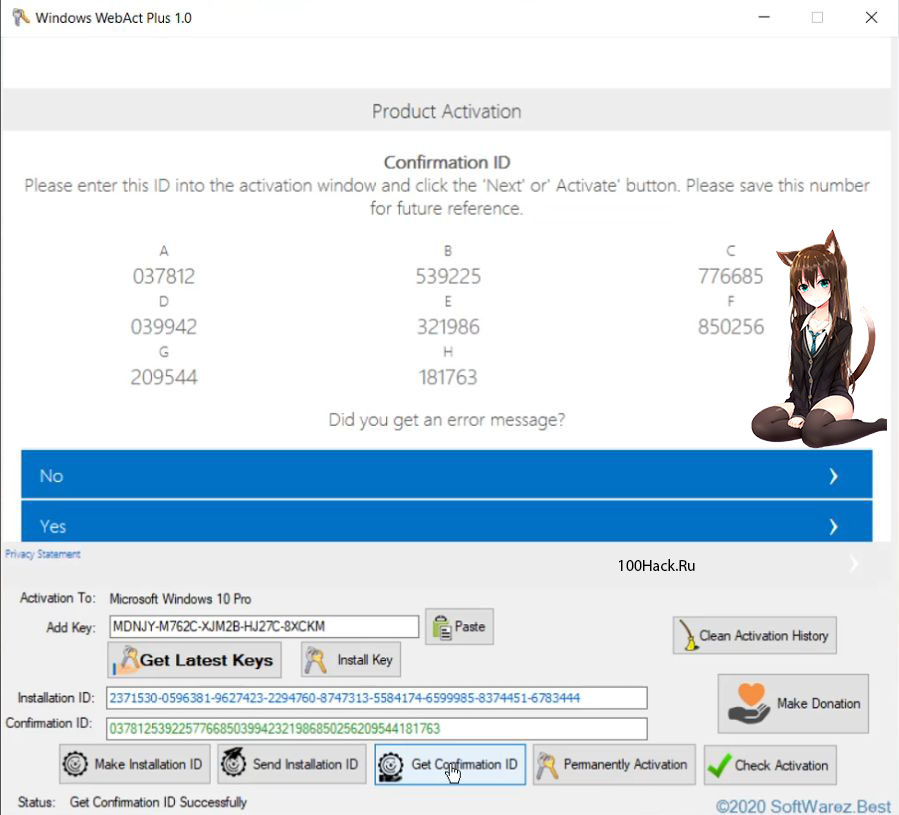This screenshot has width=899, height=815.
Task: Select the 'Yes' error message answer row
Action: pos(446,524)
